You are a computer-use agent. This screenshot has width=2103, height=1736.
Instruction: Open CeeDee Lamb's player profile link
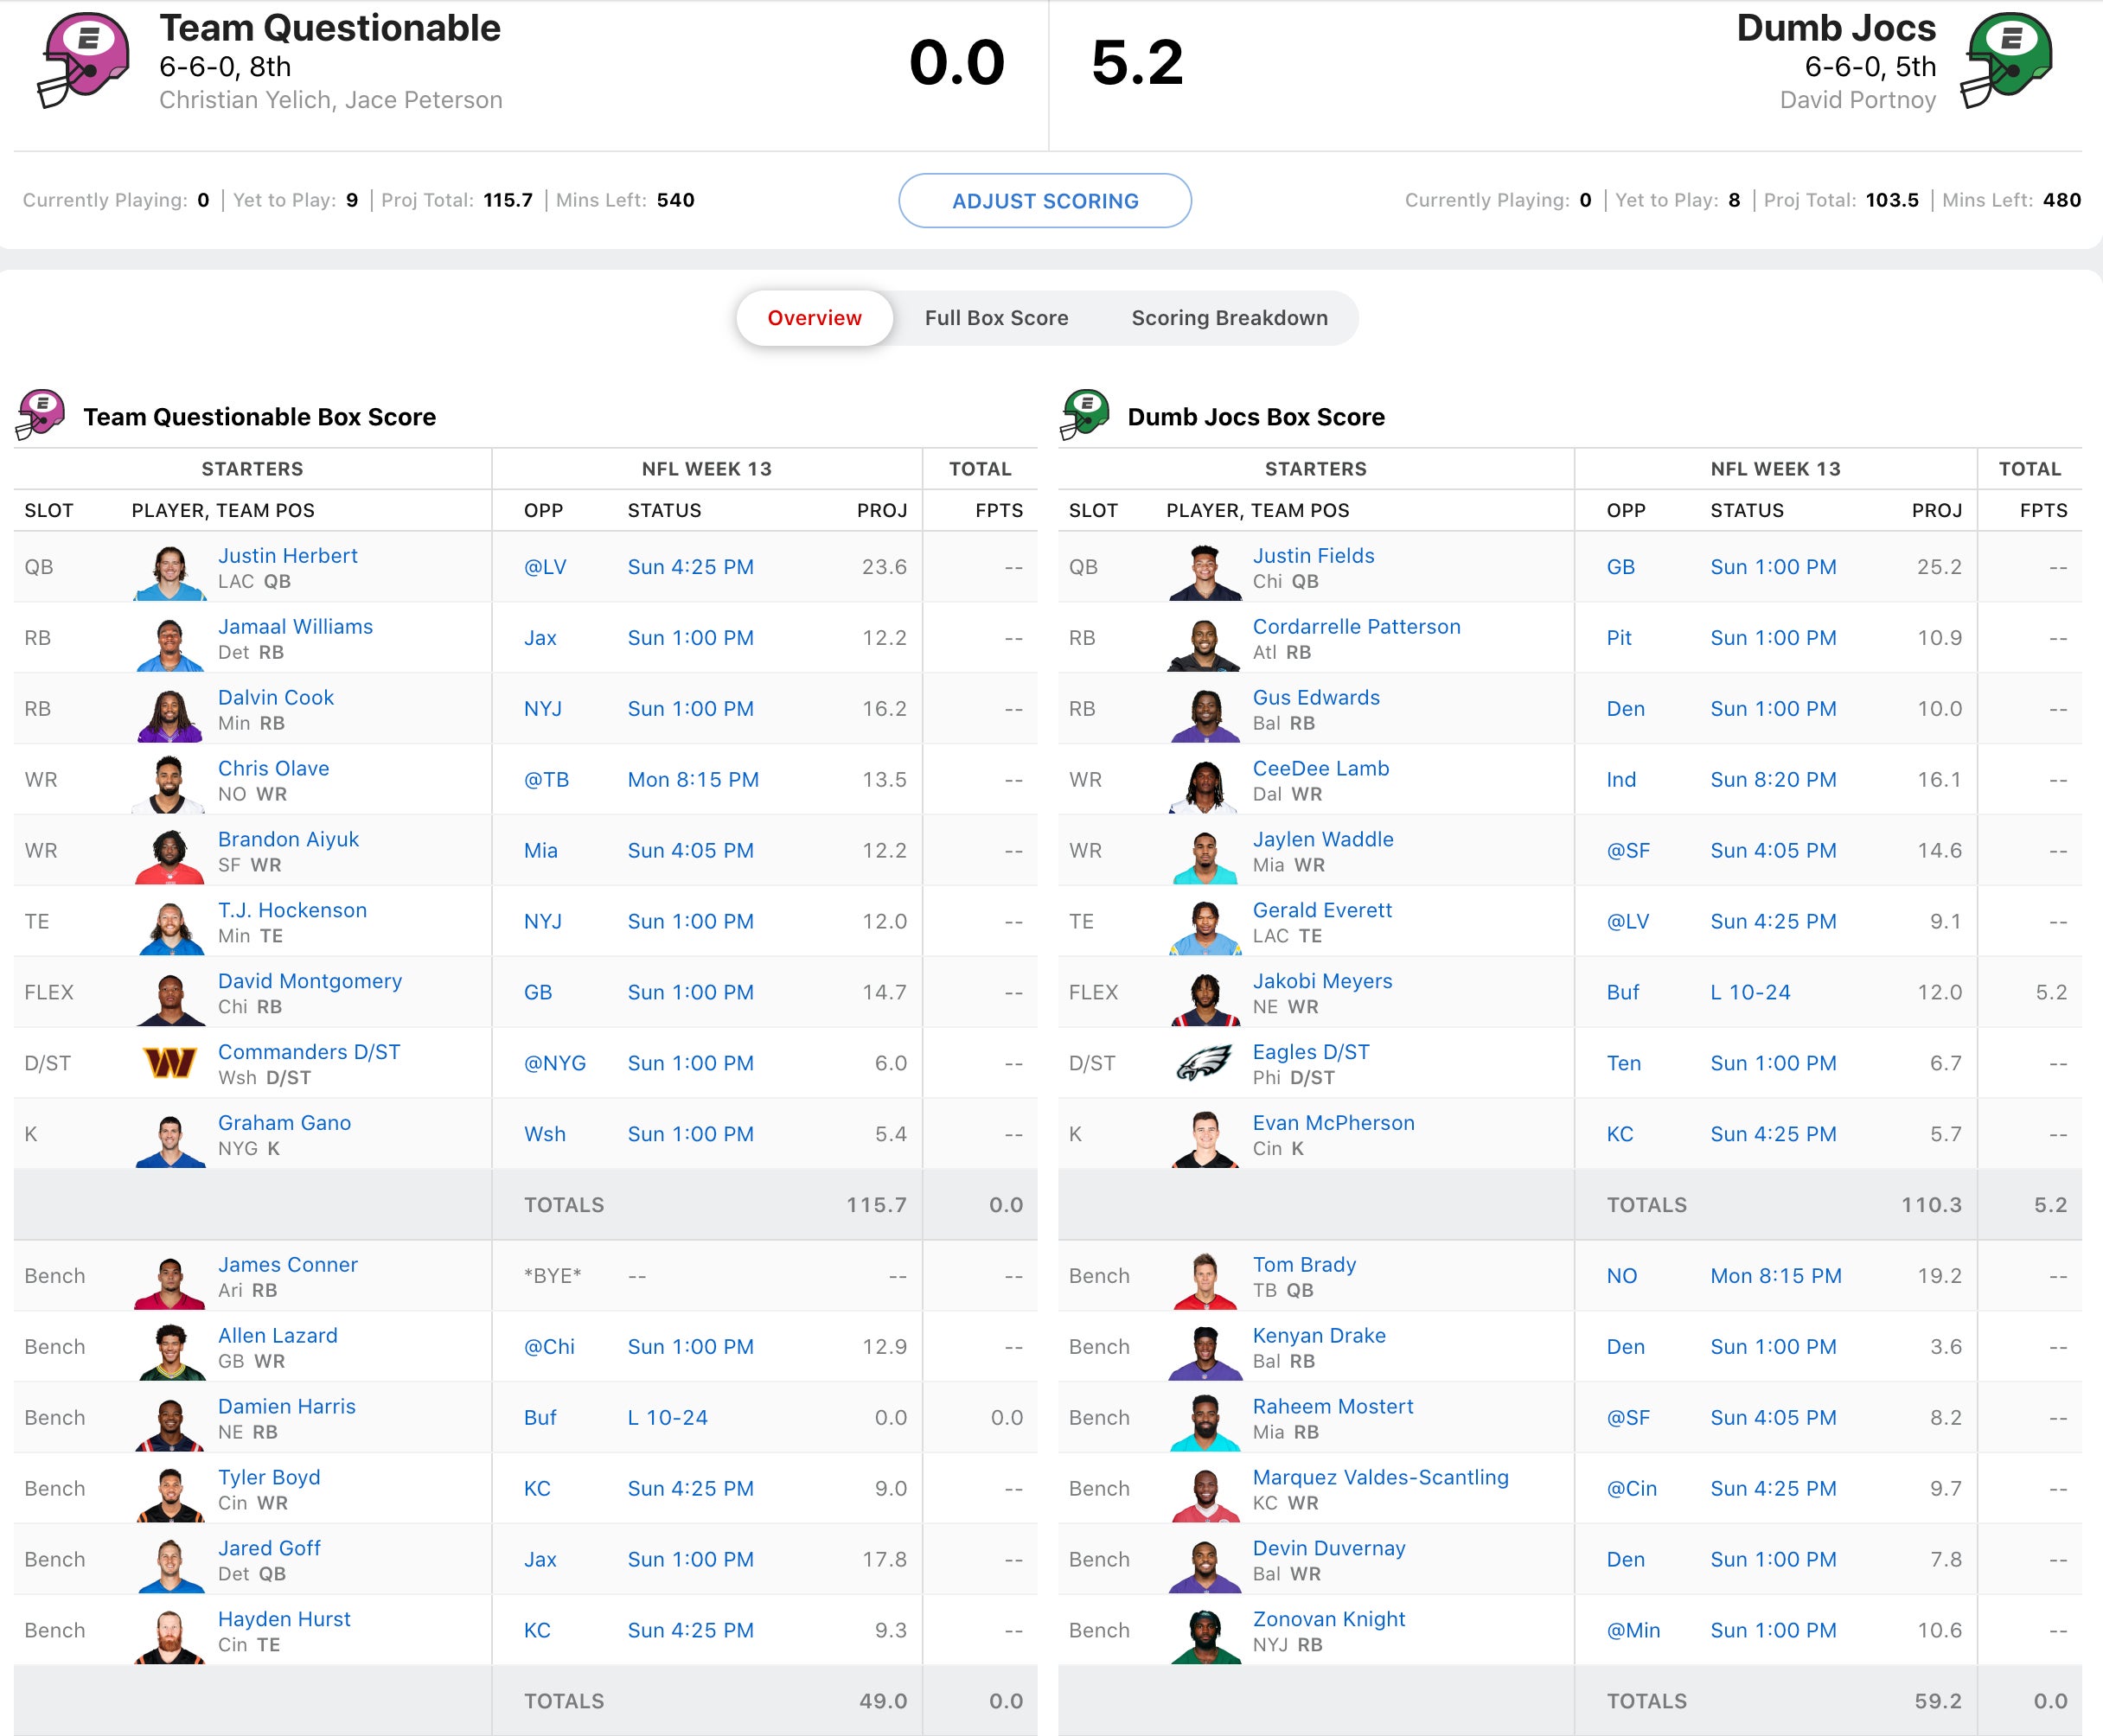click(x=1320, y=768)
